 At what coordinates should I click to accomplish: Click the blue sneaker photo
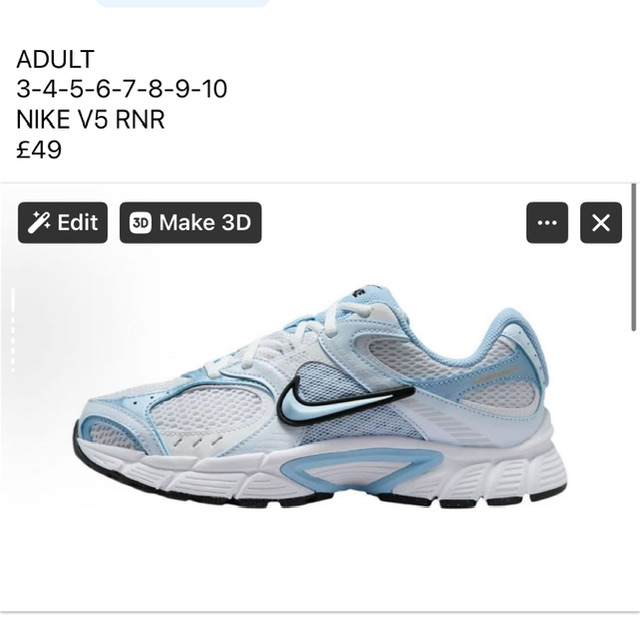coord(319,397)
